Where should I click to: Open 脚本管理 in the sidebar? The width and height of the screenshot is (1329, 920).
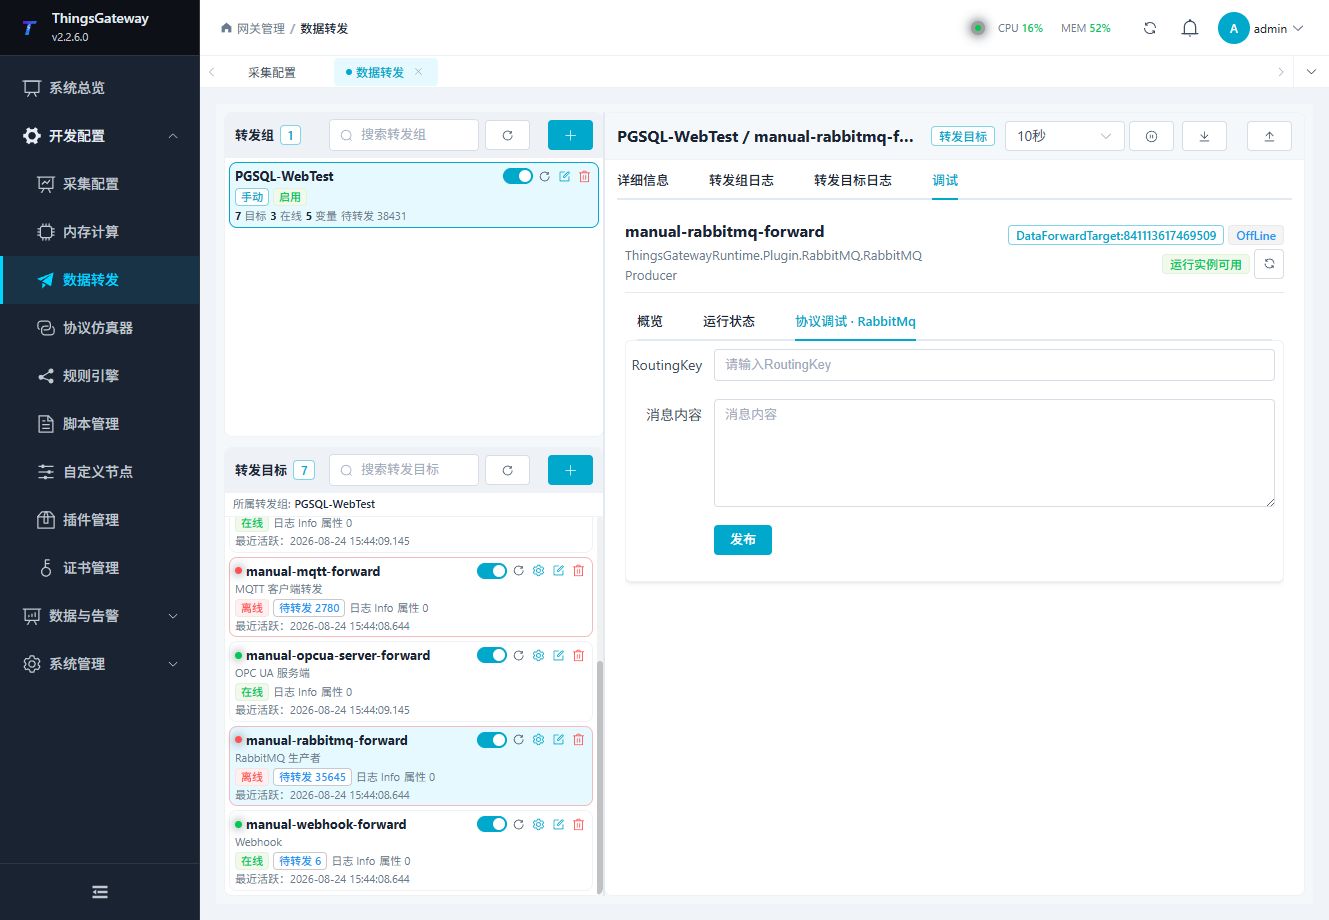100,424
